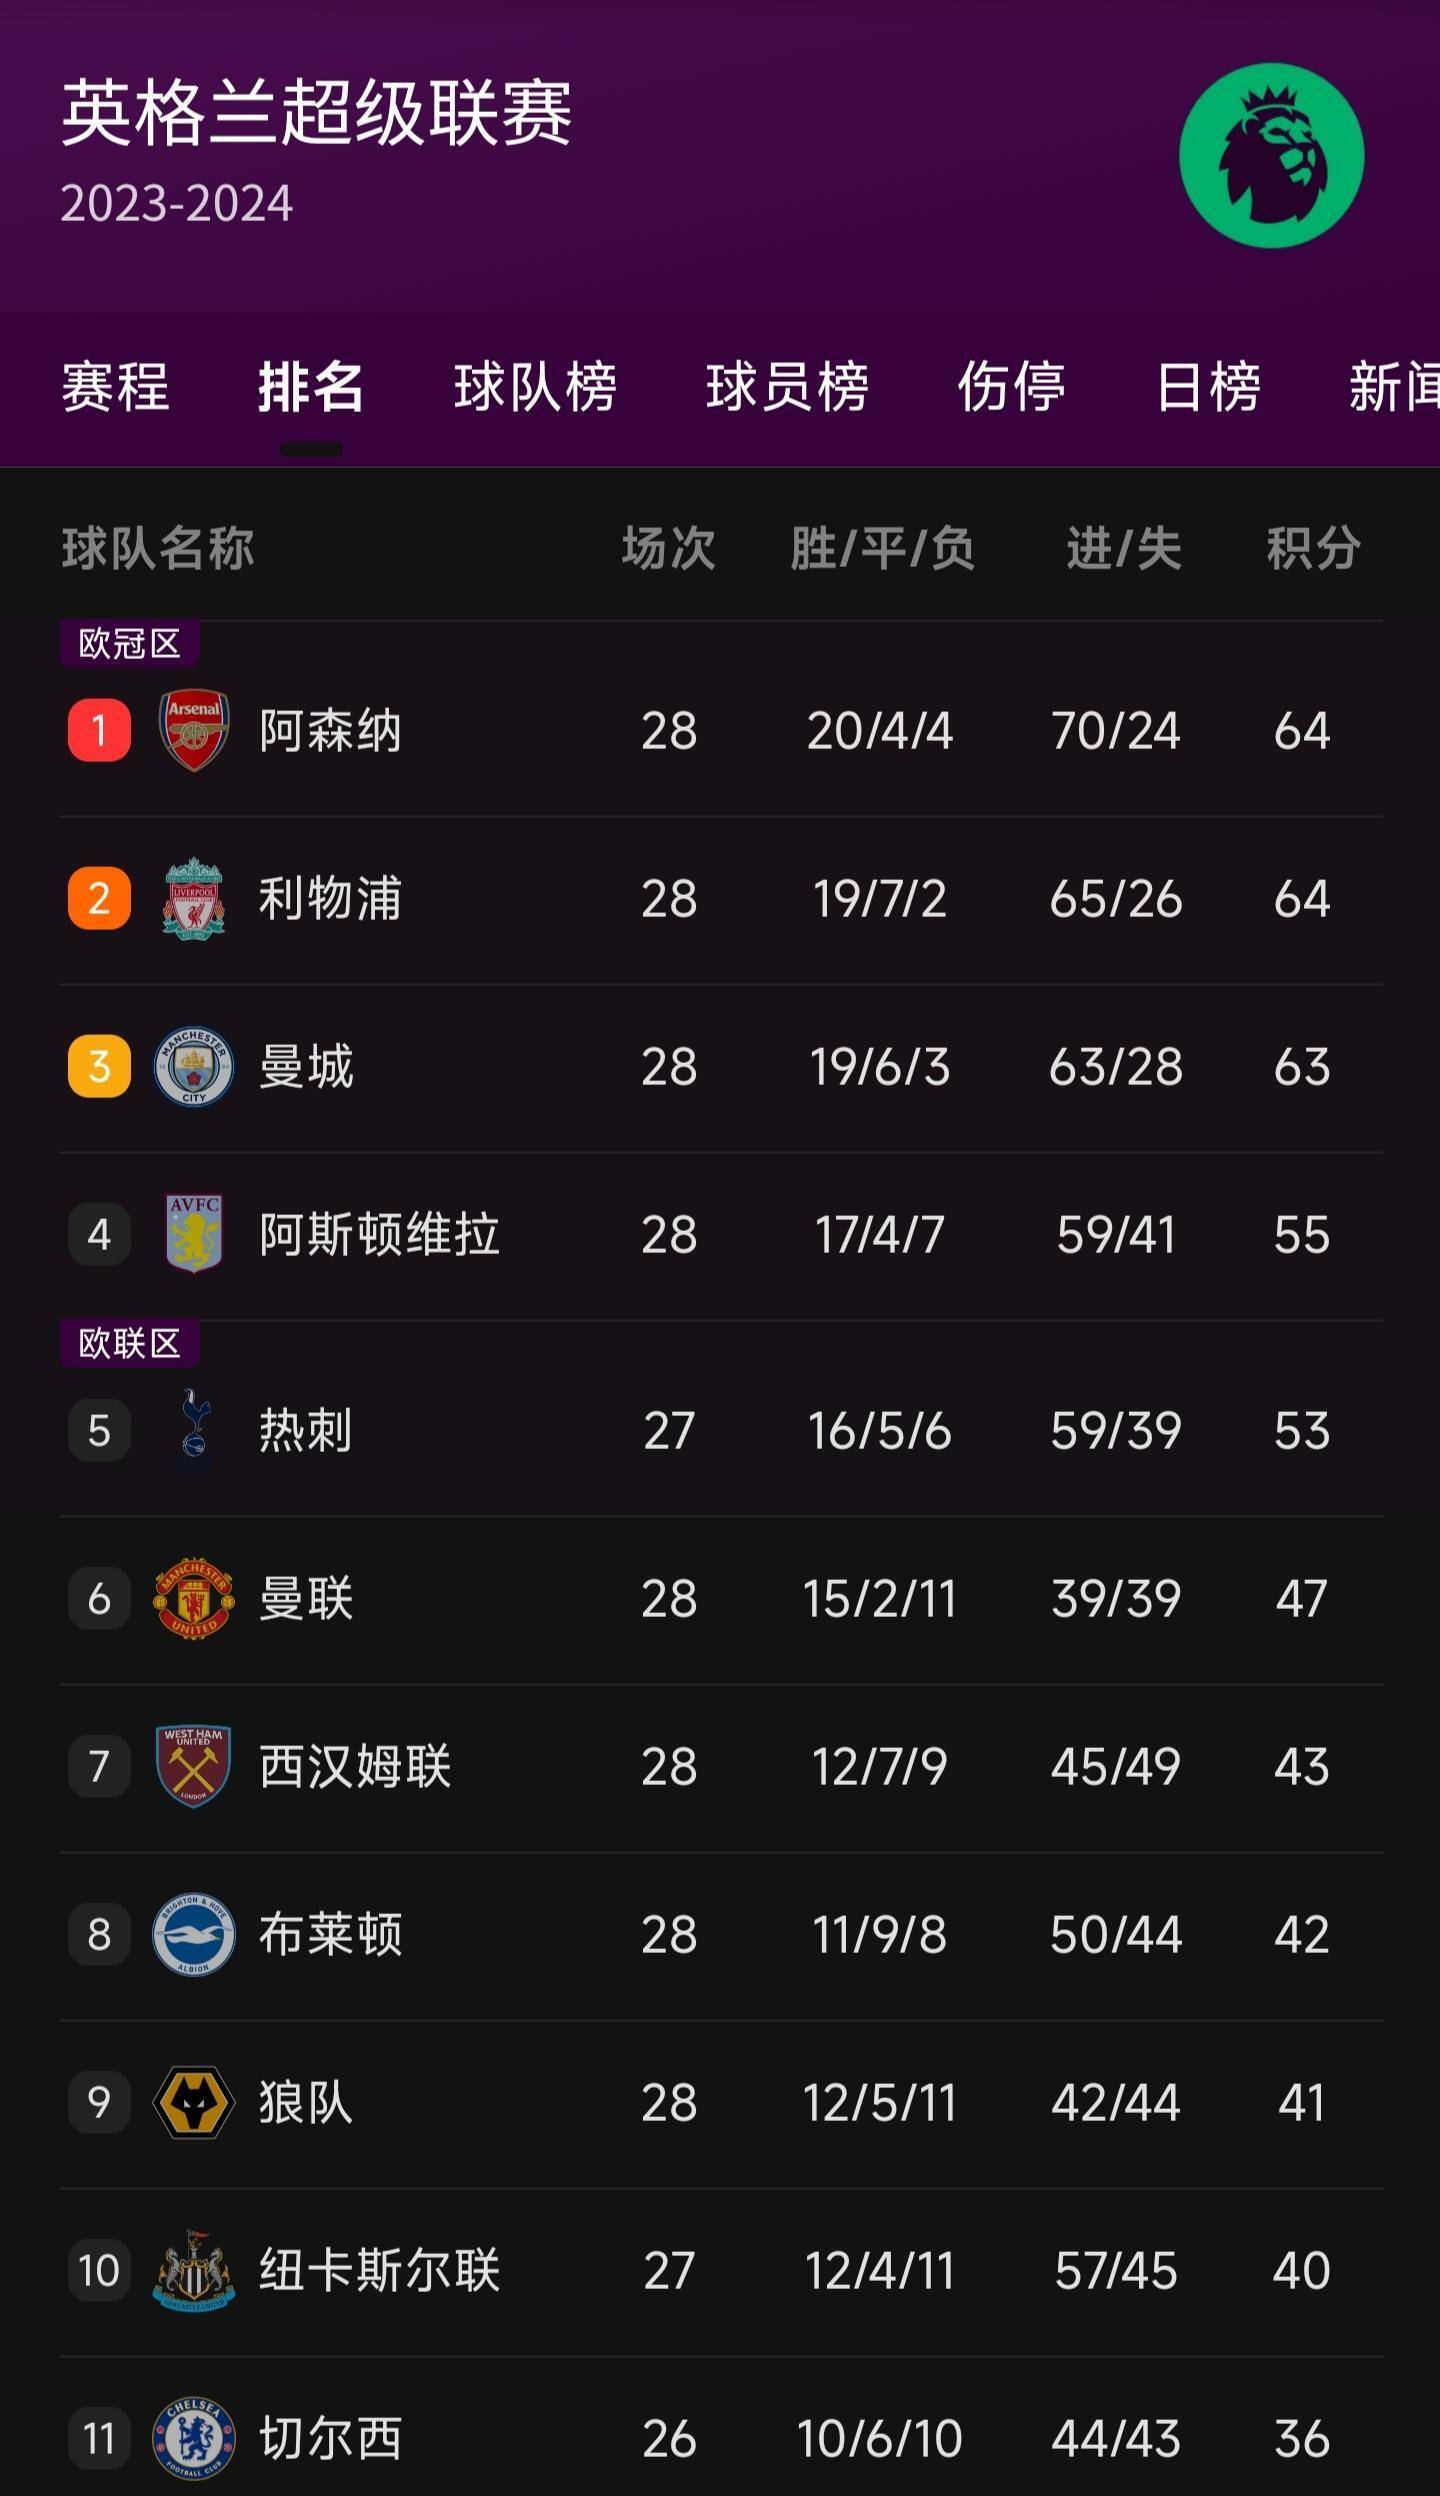
Task: Open the 伤停 tab
Action: pos(1010,390)
